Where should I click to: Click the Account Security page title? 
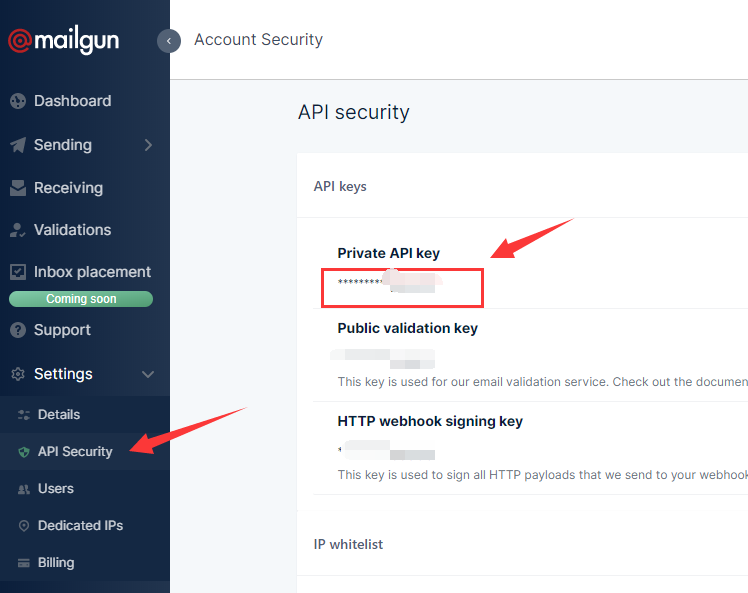tap(258, 40)
